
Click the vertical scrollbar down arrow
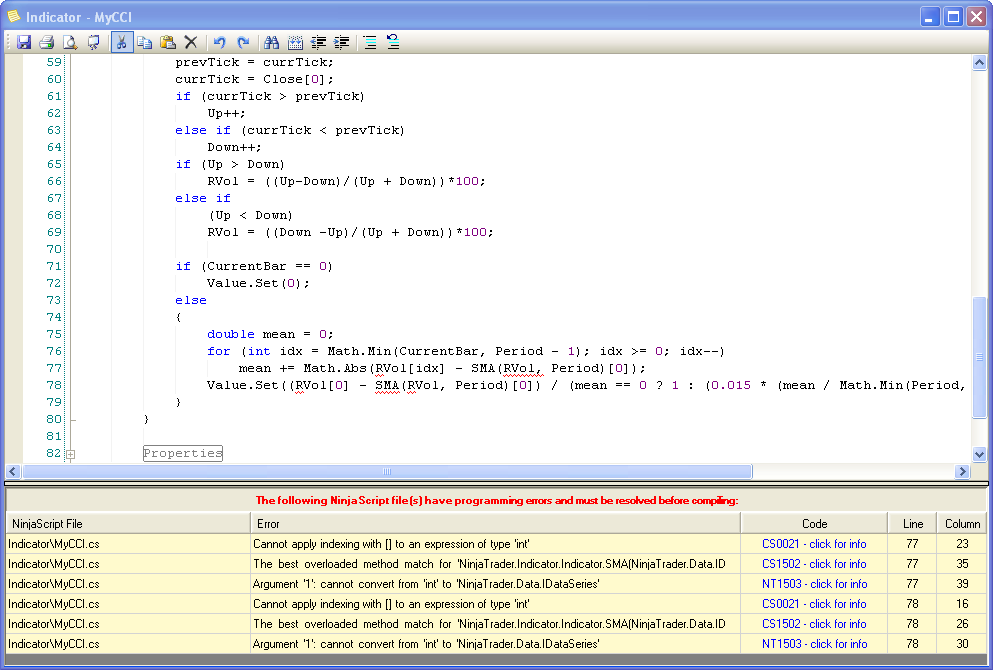(x=979, y=454)
